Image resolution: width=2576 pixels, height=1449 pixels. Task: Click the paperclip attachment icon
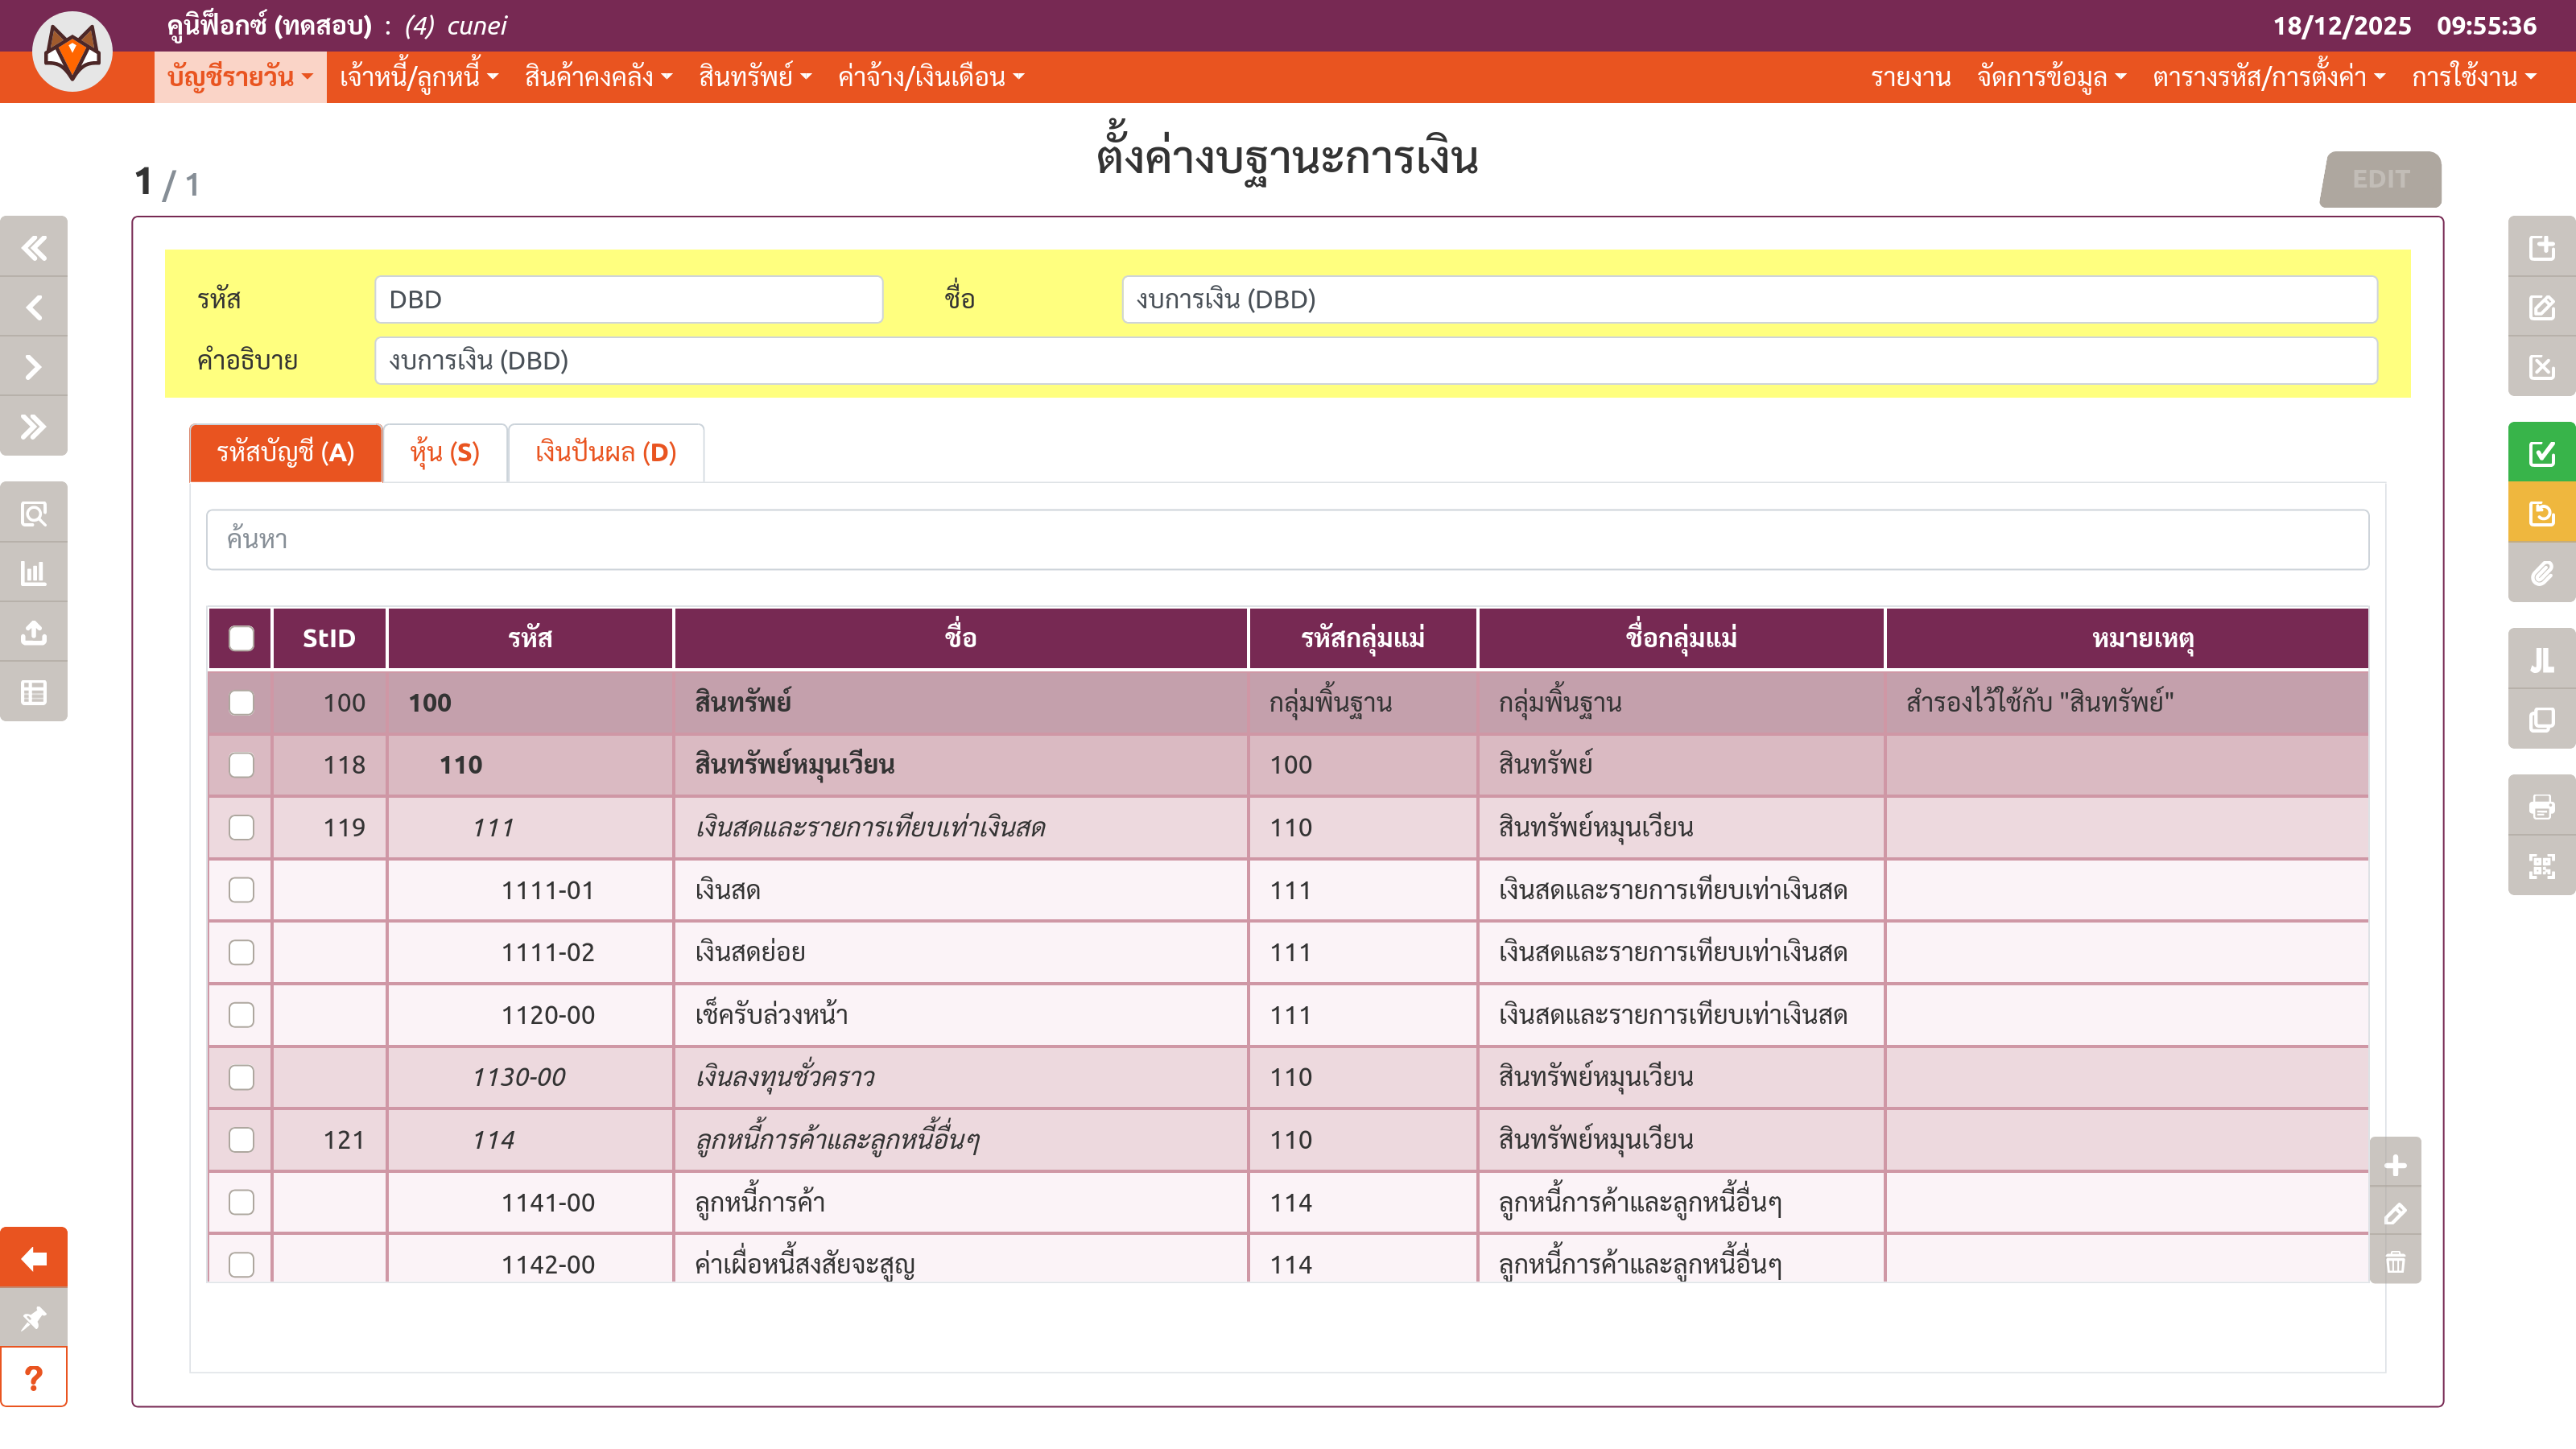pyautogui.click(x=2541, y=573)
